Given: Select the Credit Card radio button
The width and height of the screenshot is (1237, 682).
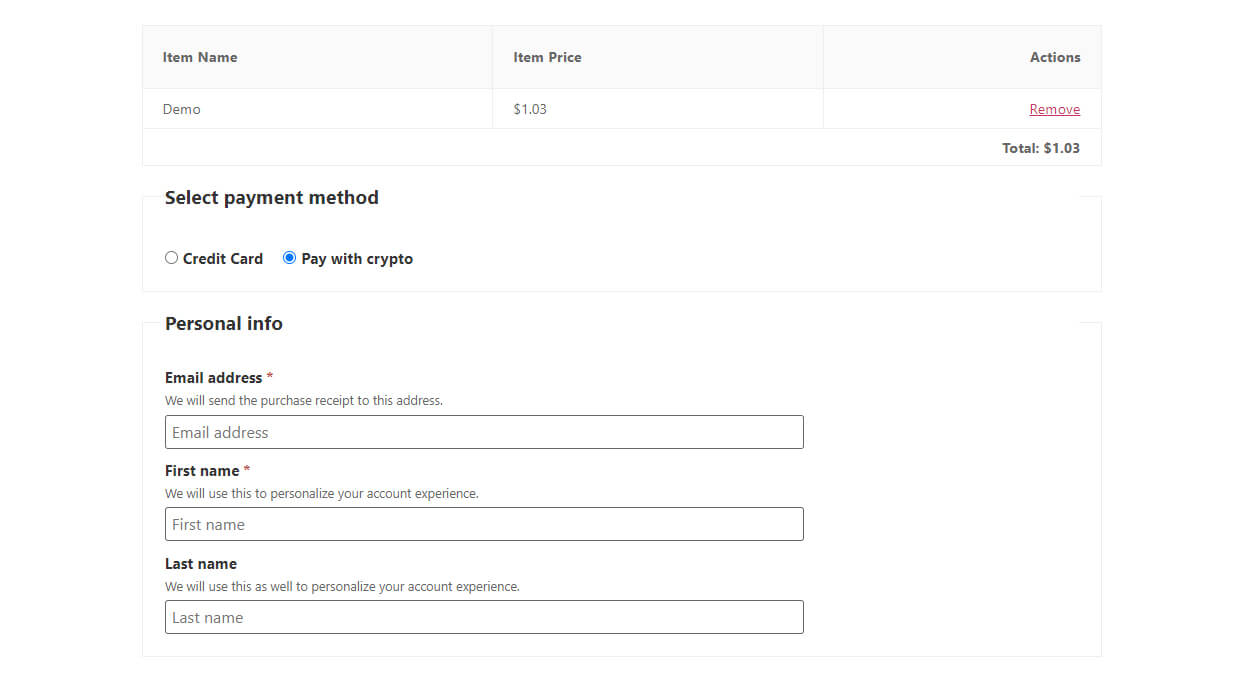Looking at the screenshot, I should tap(172, 258).
